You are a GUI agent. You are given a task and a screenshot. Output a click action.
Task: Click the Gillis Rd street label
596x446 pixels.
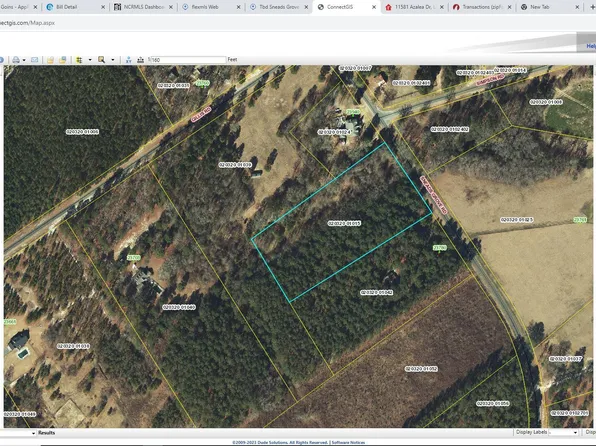201,114
